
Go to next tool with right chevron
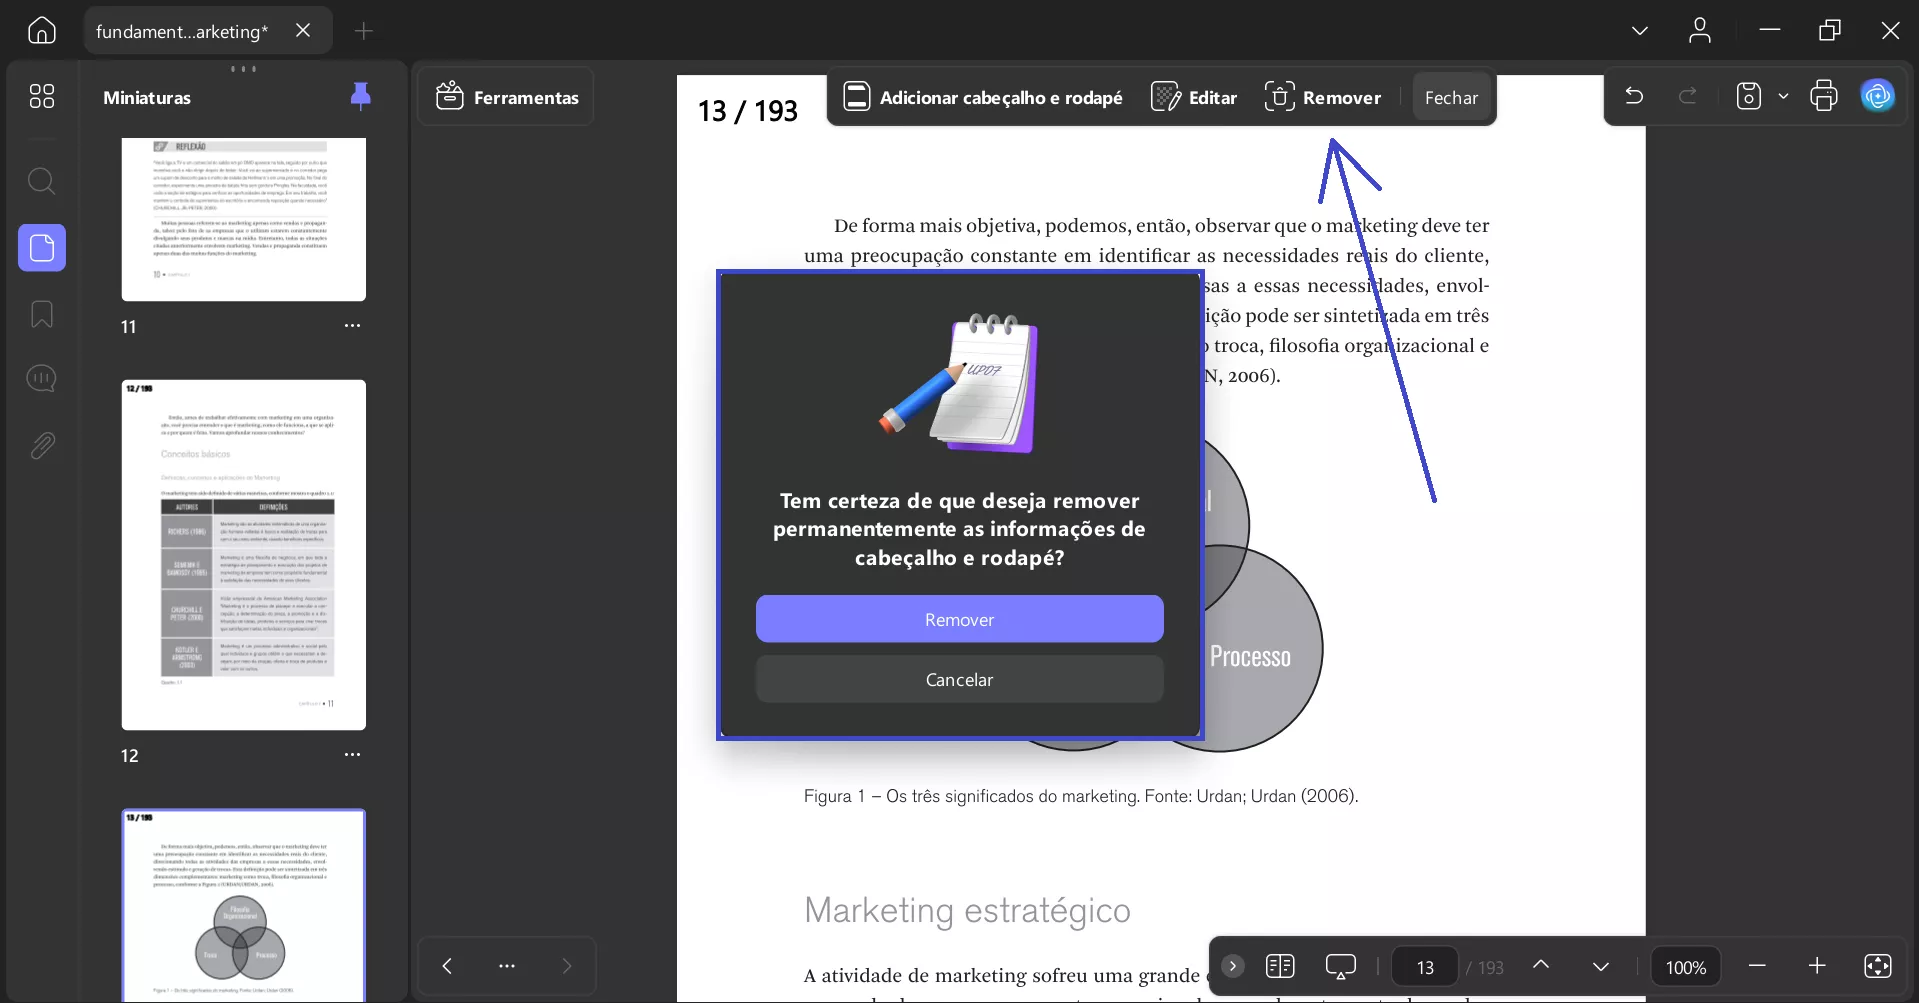[567, 965]
